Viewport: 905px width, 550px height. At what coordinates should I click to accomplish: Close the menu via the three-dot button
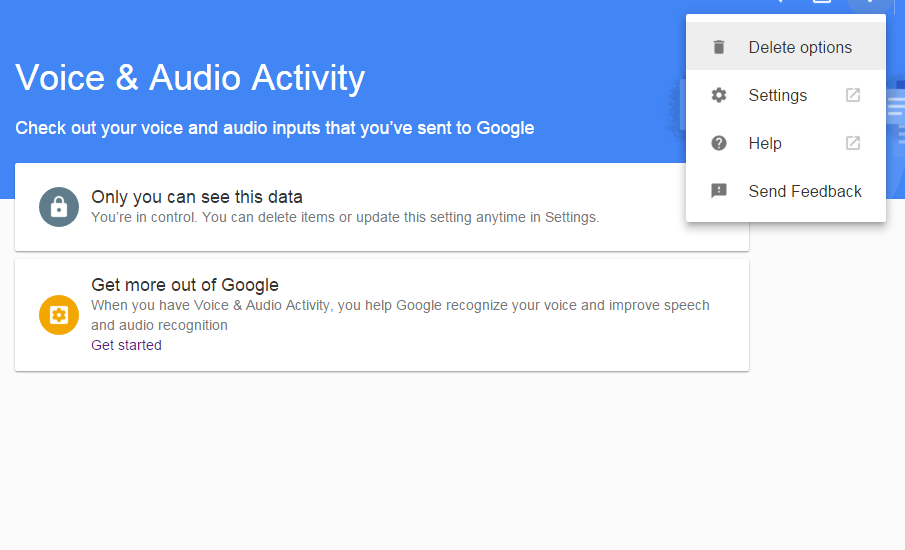867,3
